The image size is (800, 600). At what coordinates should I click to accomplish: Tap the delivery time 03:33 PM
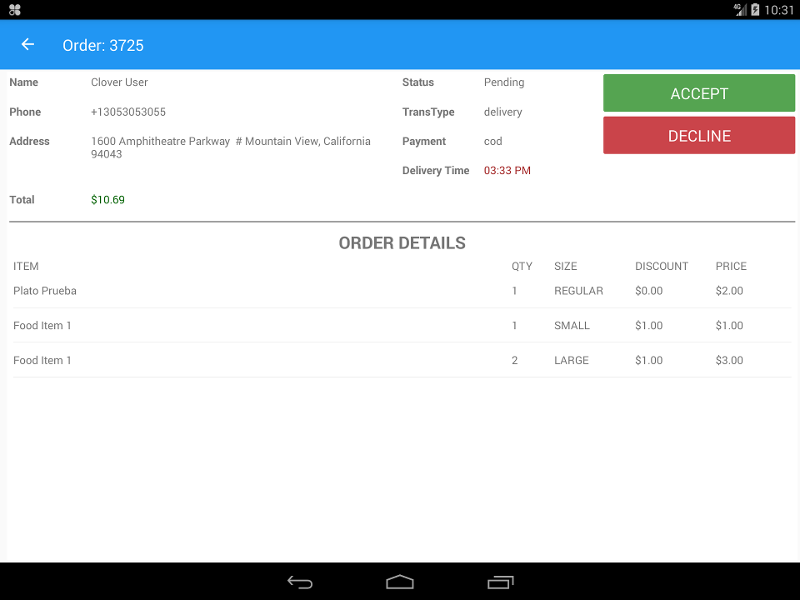(507, 170)
